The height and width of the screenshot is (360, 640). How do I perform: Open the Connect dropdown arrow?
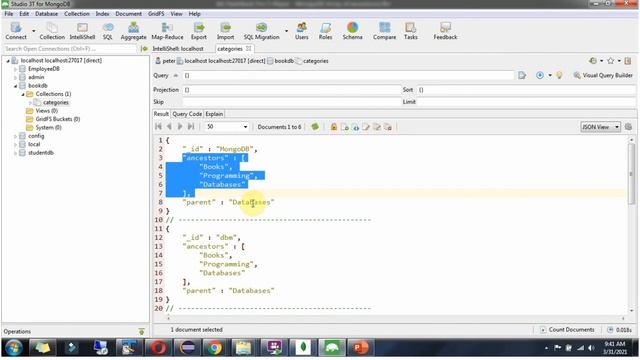[33, 31]
